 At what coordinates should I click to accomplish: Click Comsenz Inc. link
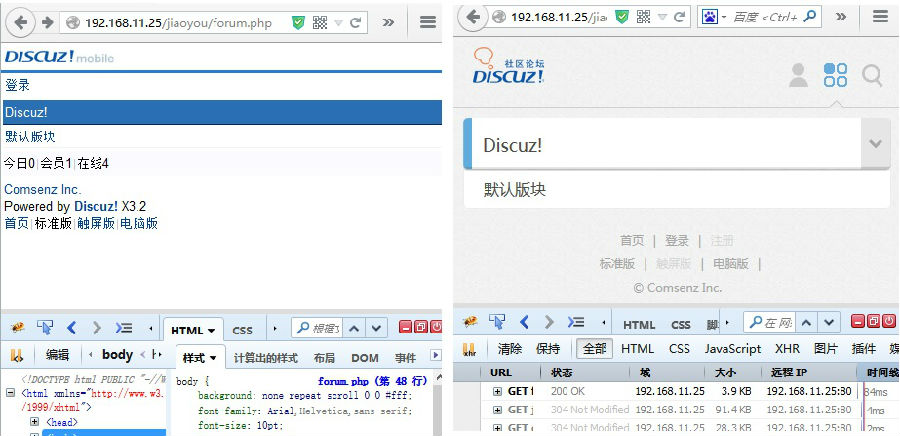pos(42,189)
